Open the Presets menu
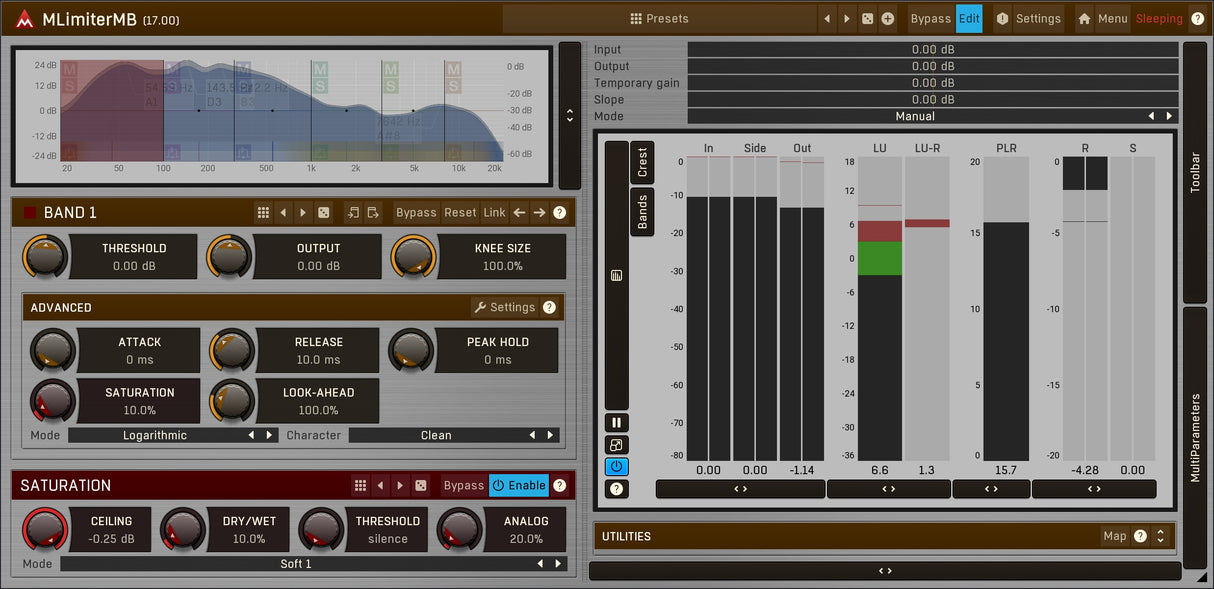The height and width of the screenshot is (589, 1214). click(x=659, y=19)
